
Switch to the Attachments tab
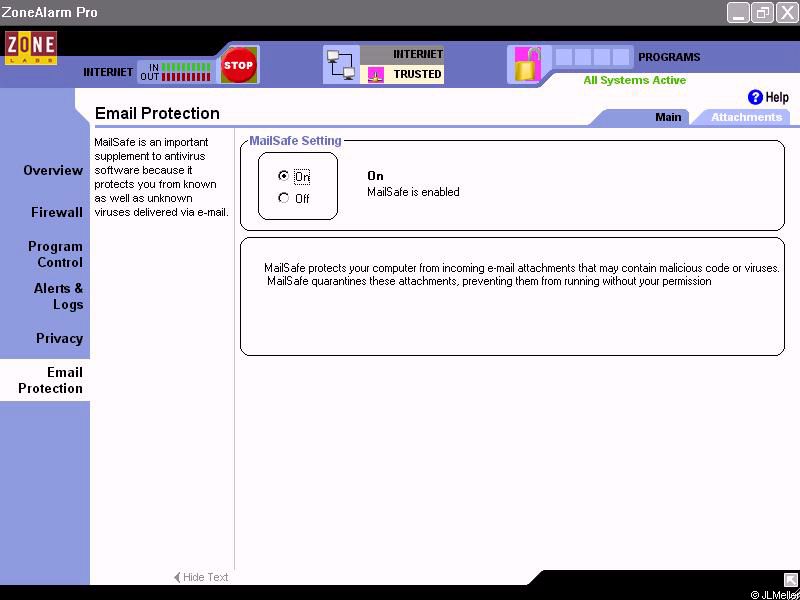coord(746,117)
